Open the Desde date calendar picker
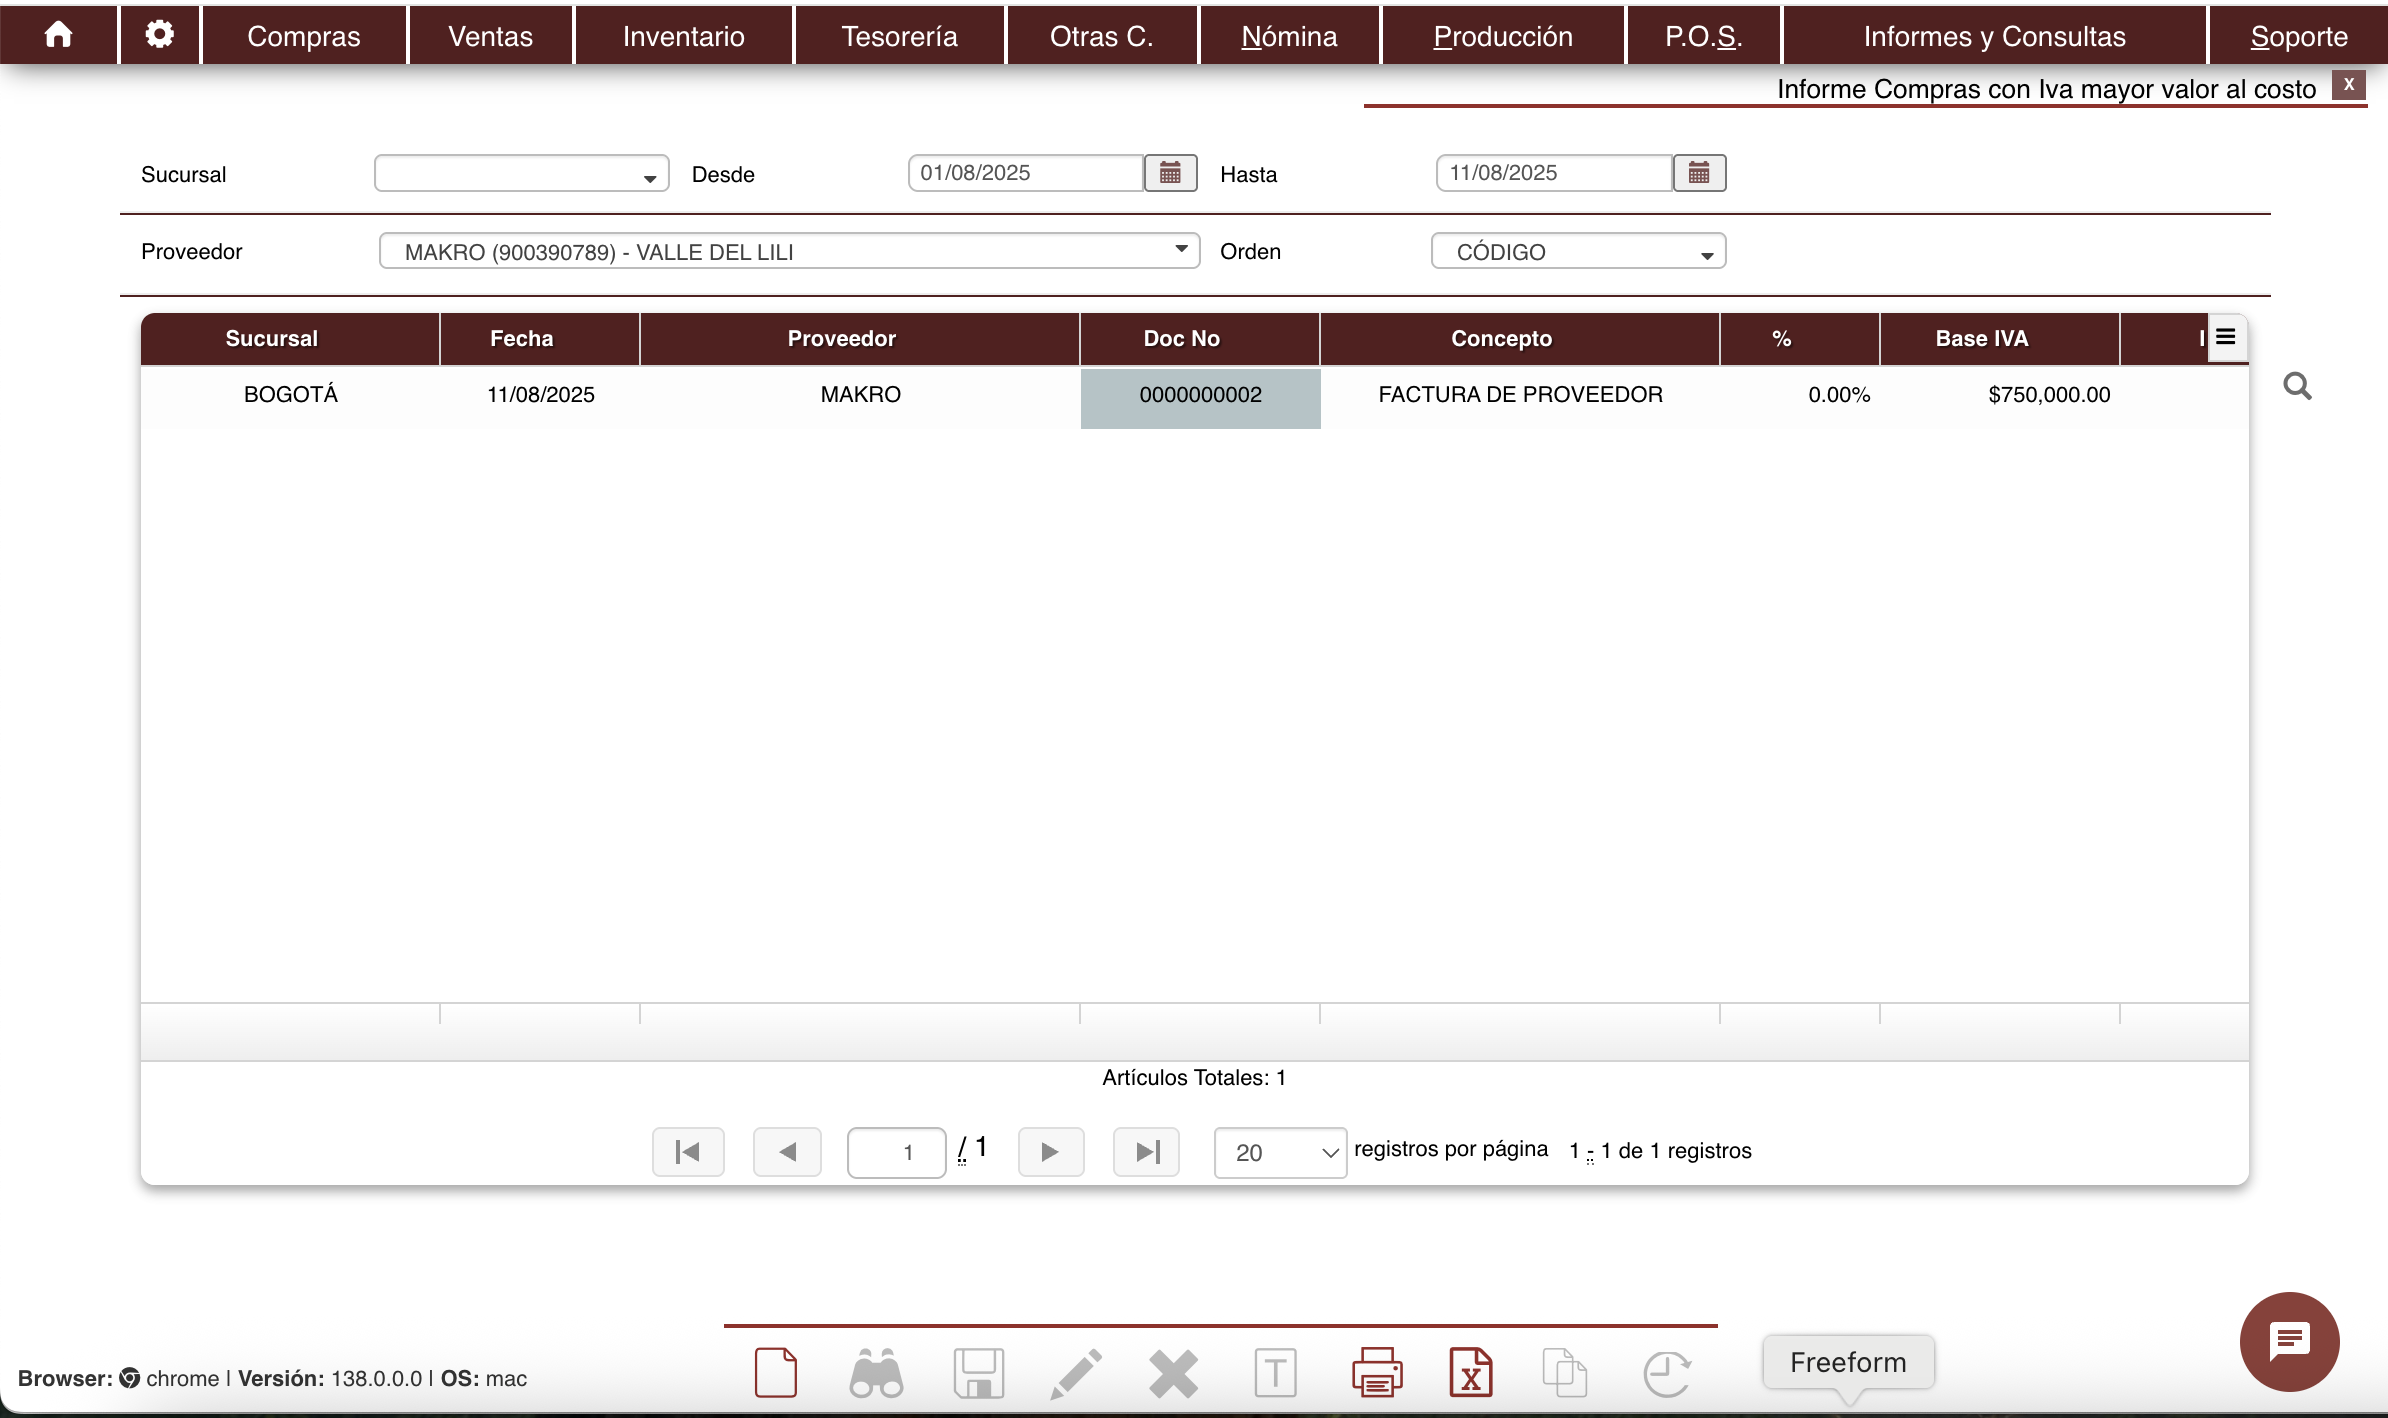 point(1170,173)
